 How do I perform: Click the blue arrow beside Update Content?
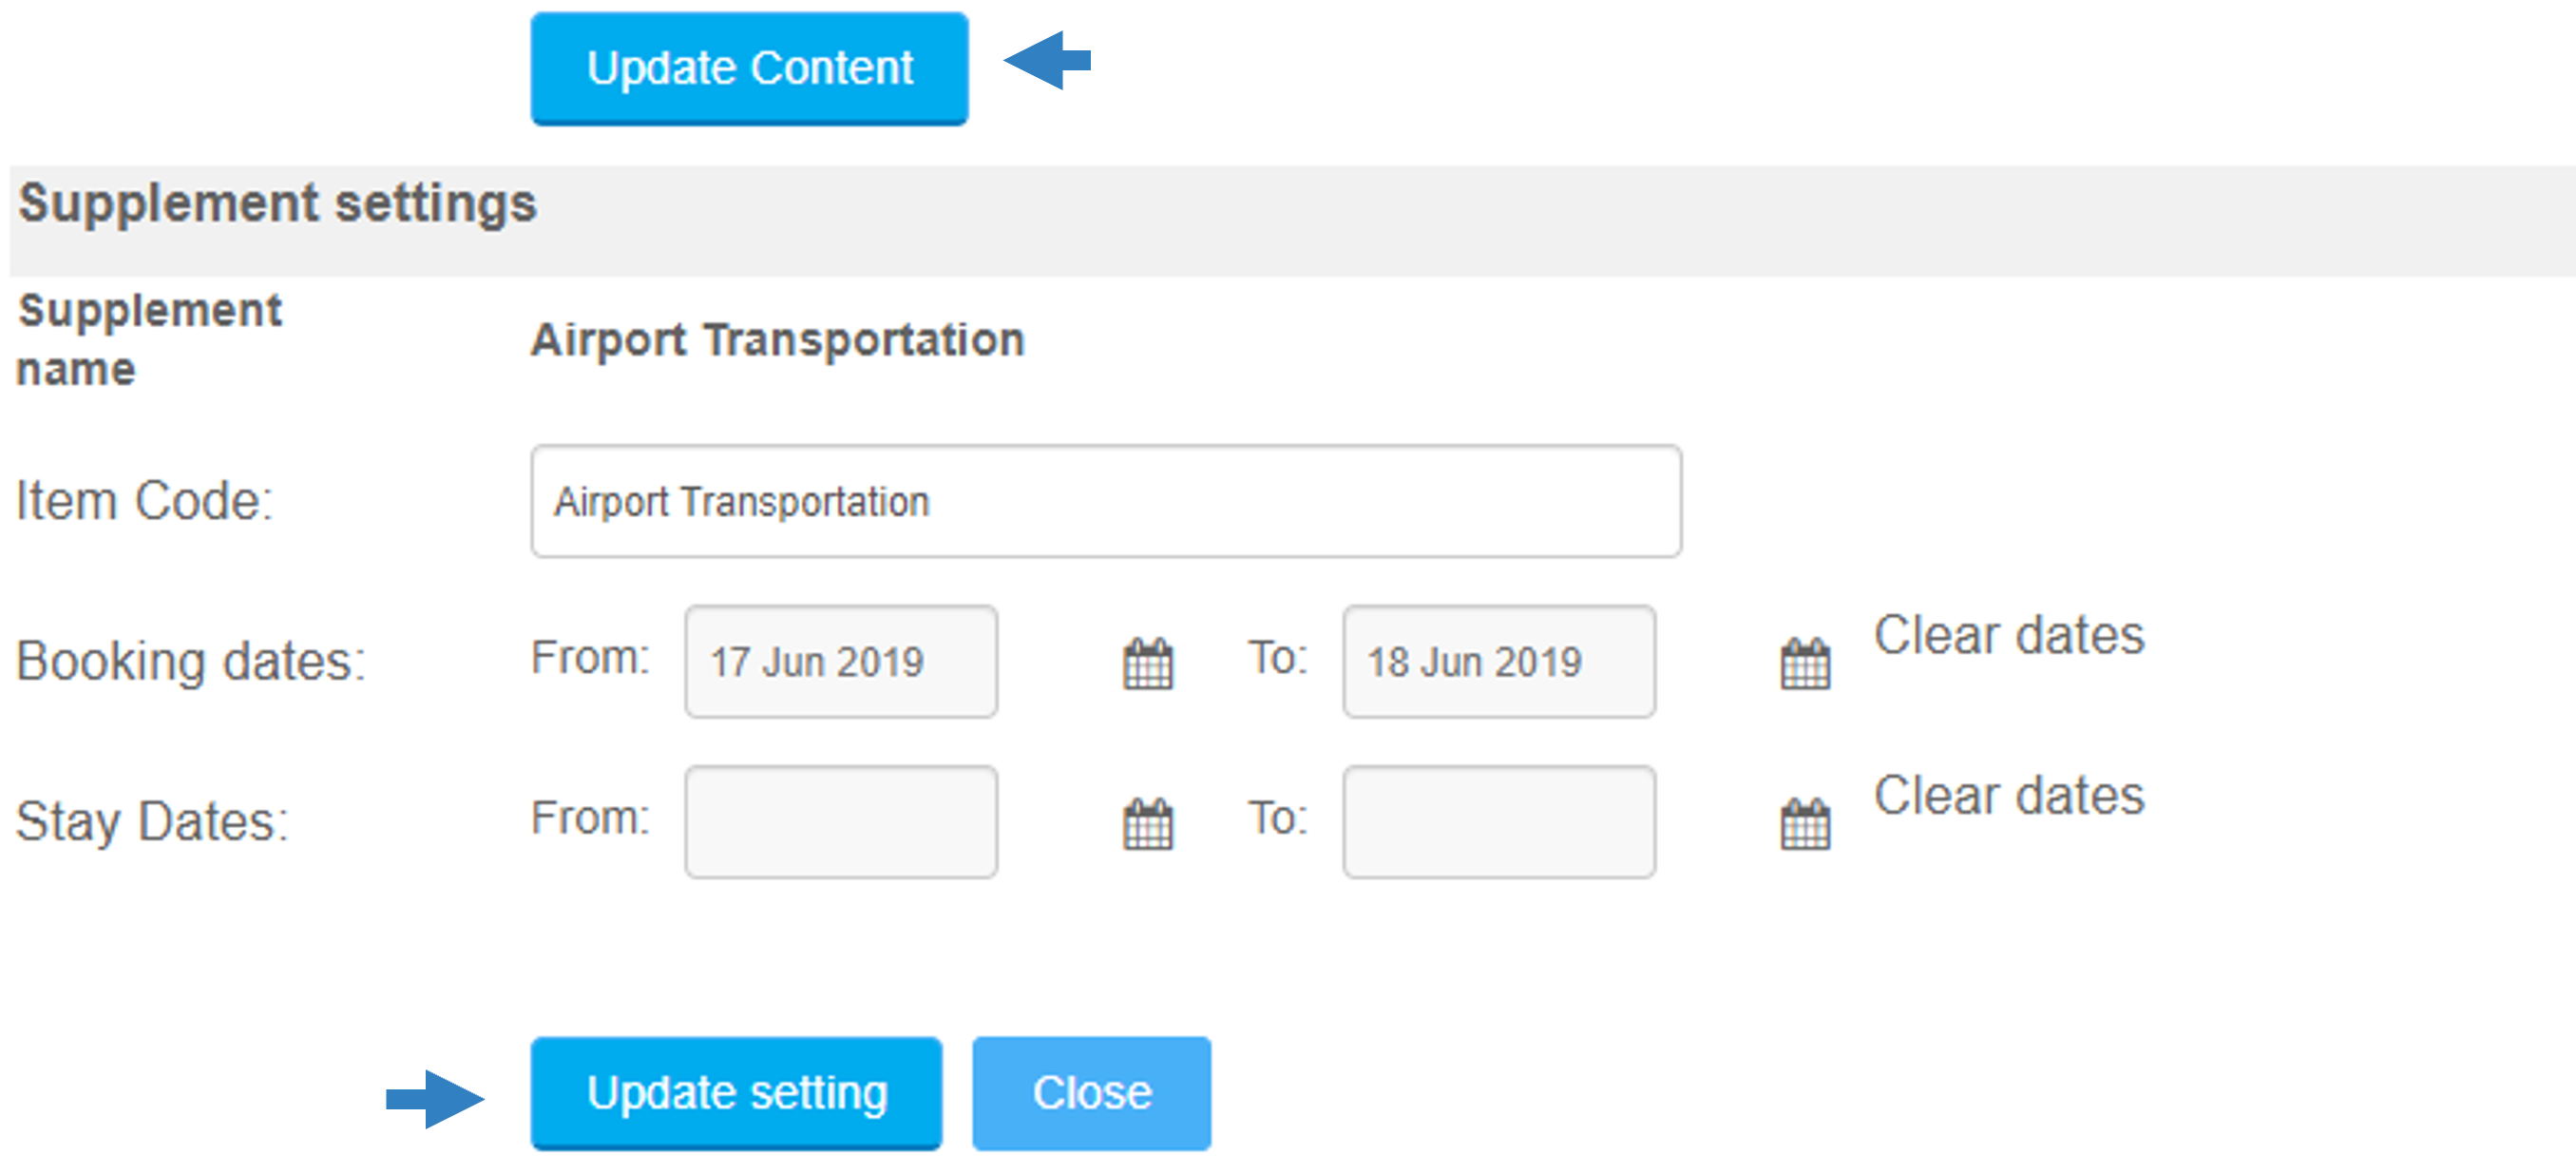point(1047,61)
